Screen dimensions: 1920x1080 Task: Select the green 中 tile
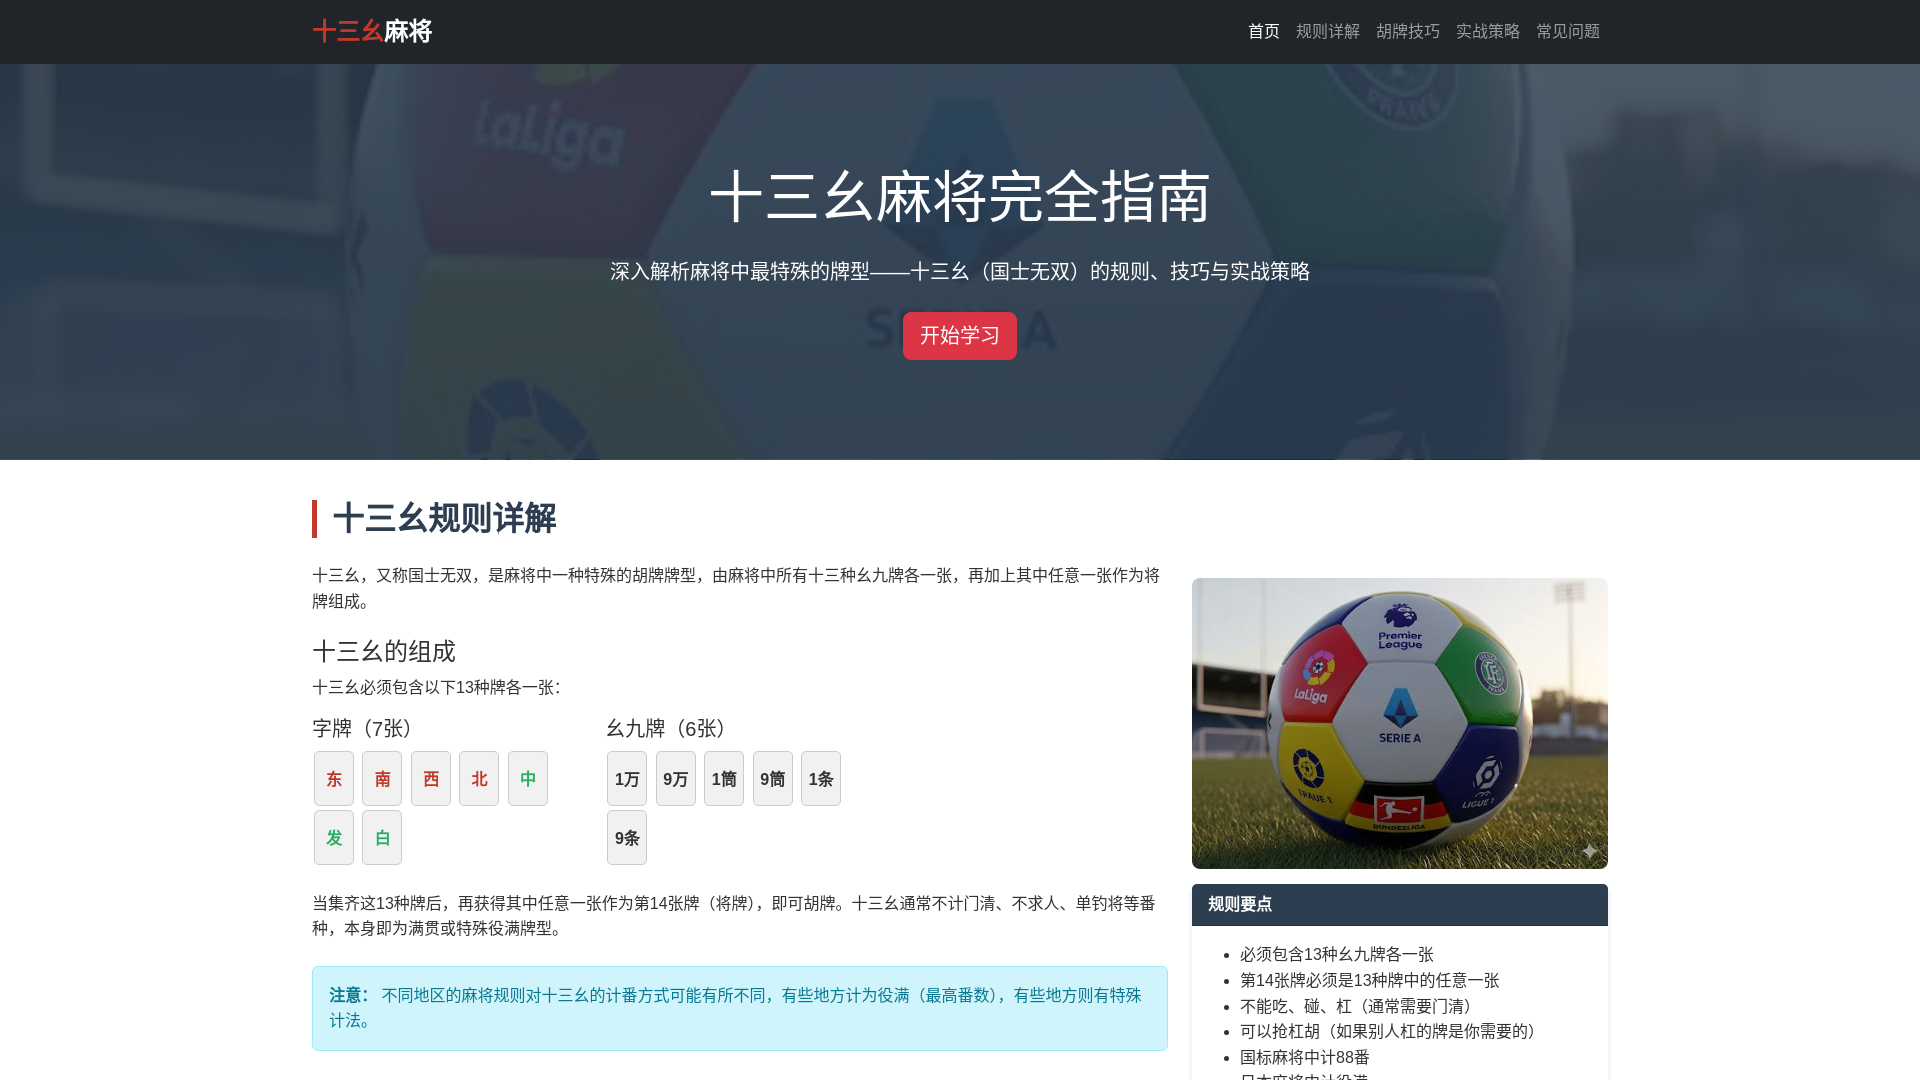coord(528,779)
